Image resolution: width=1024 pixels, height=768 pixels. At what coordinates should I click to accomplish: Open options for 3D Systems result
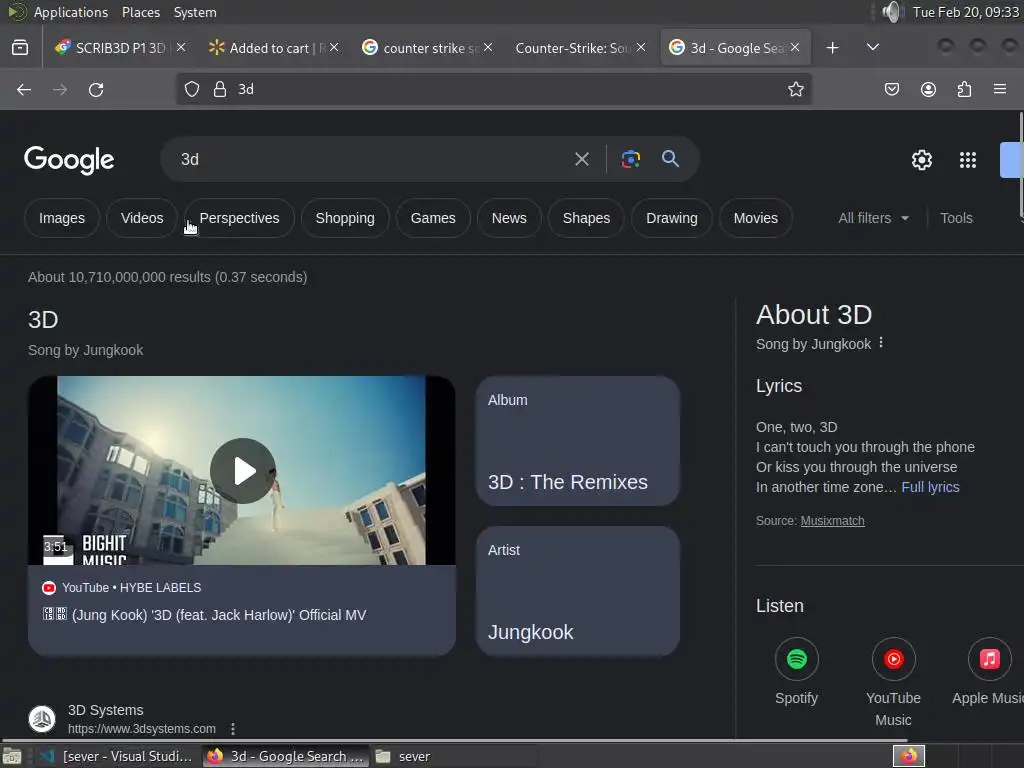[x=232, y=728]
